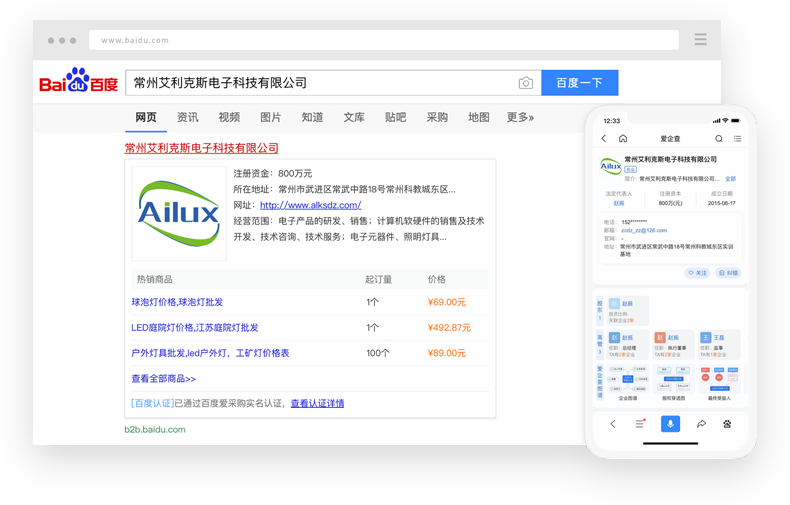This screenshot has width=790, height=505.
Task: Open the 企业图谱 thumbnail on phone
Action: pyautogui.click(x=629, y=383)
